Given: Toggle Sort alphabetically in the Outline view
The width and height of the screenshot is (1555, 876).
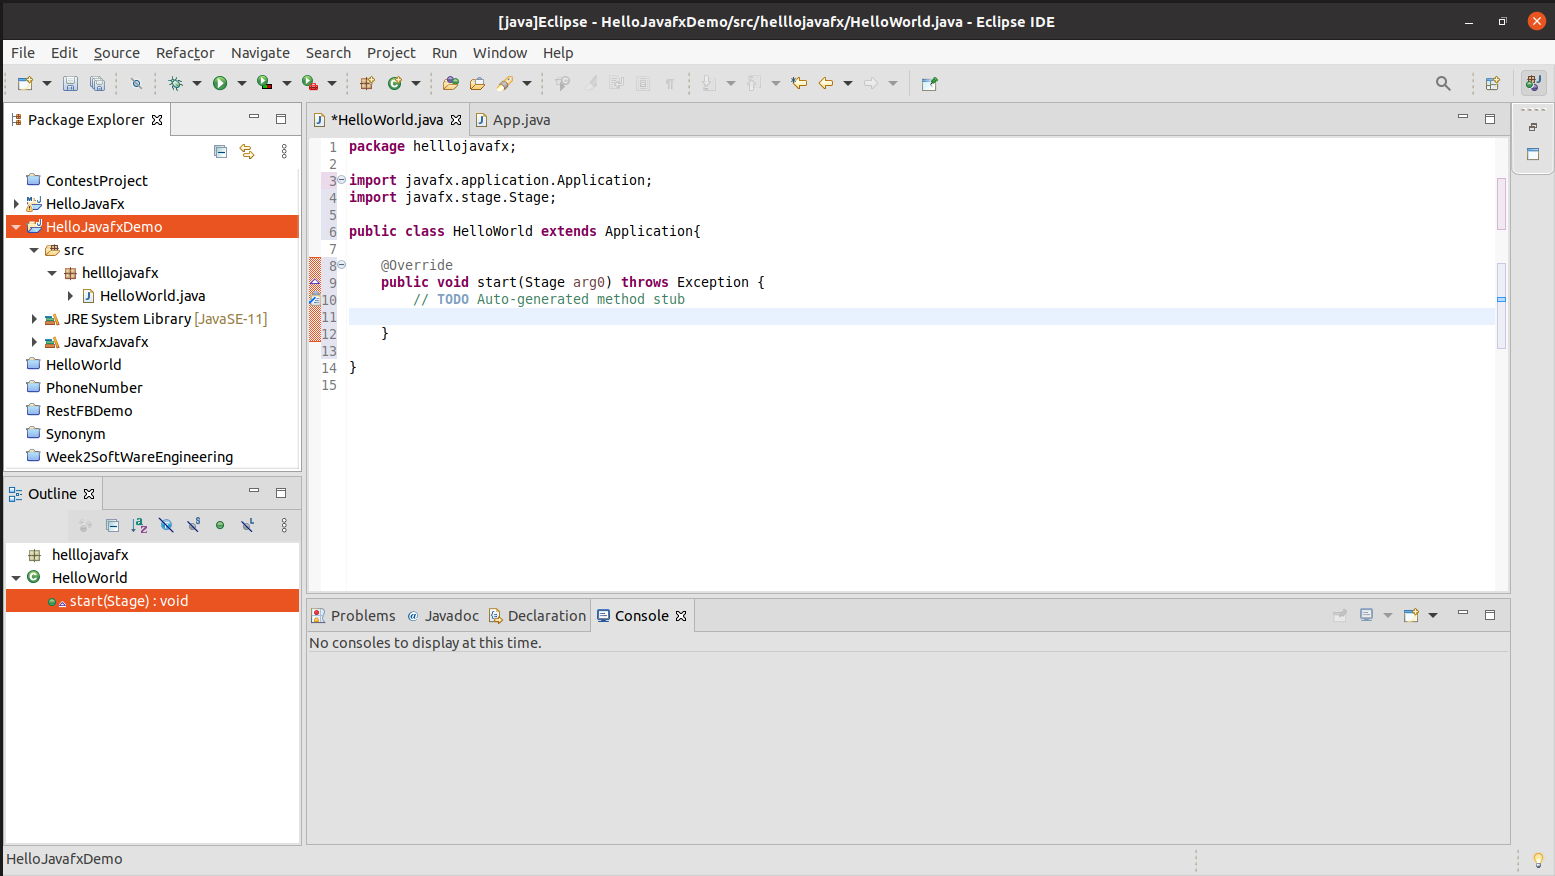Looking at the screenshot, I should 138,525.
